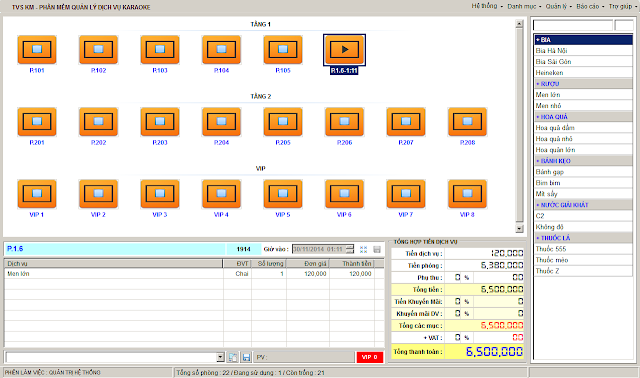Add Thuốc 555 item

[583, 249]
